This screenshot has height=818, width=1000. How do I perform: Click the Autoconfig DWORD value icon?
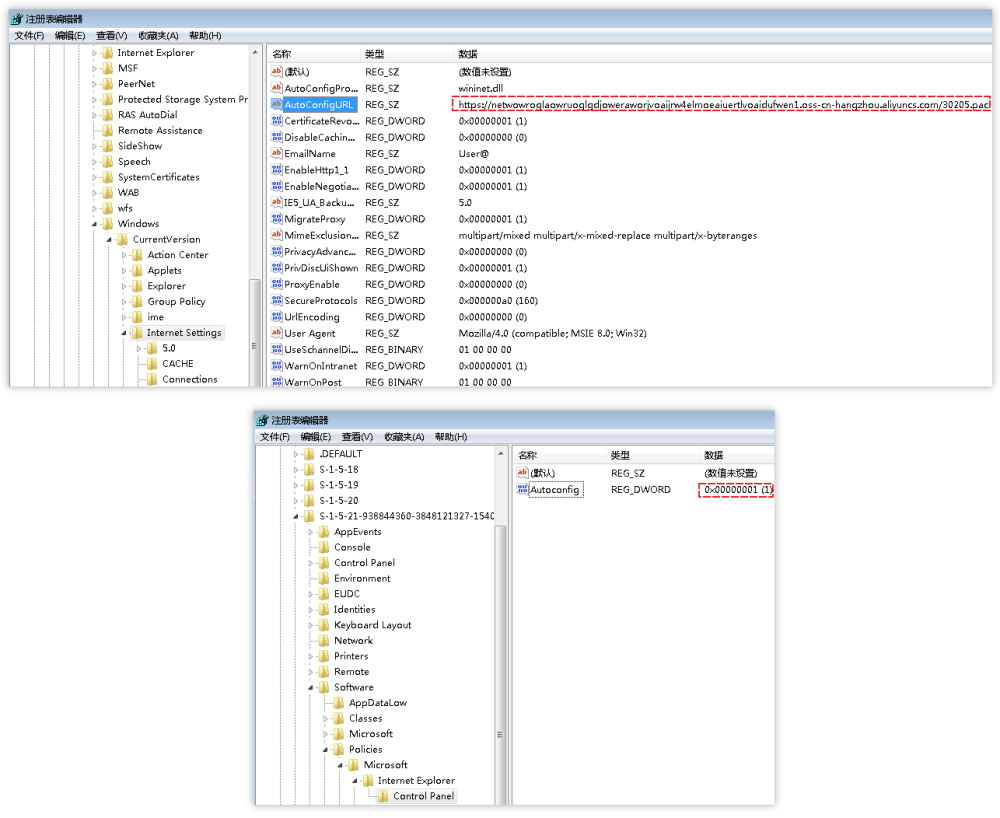coord(522,489)
